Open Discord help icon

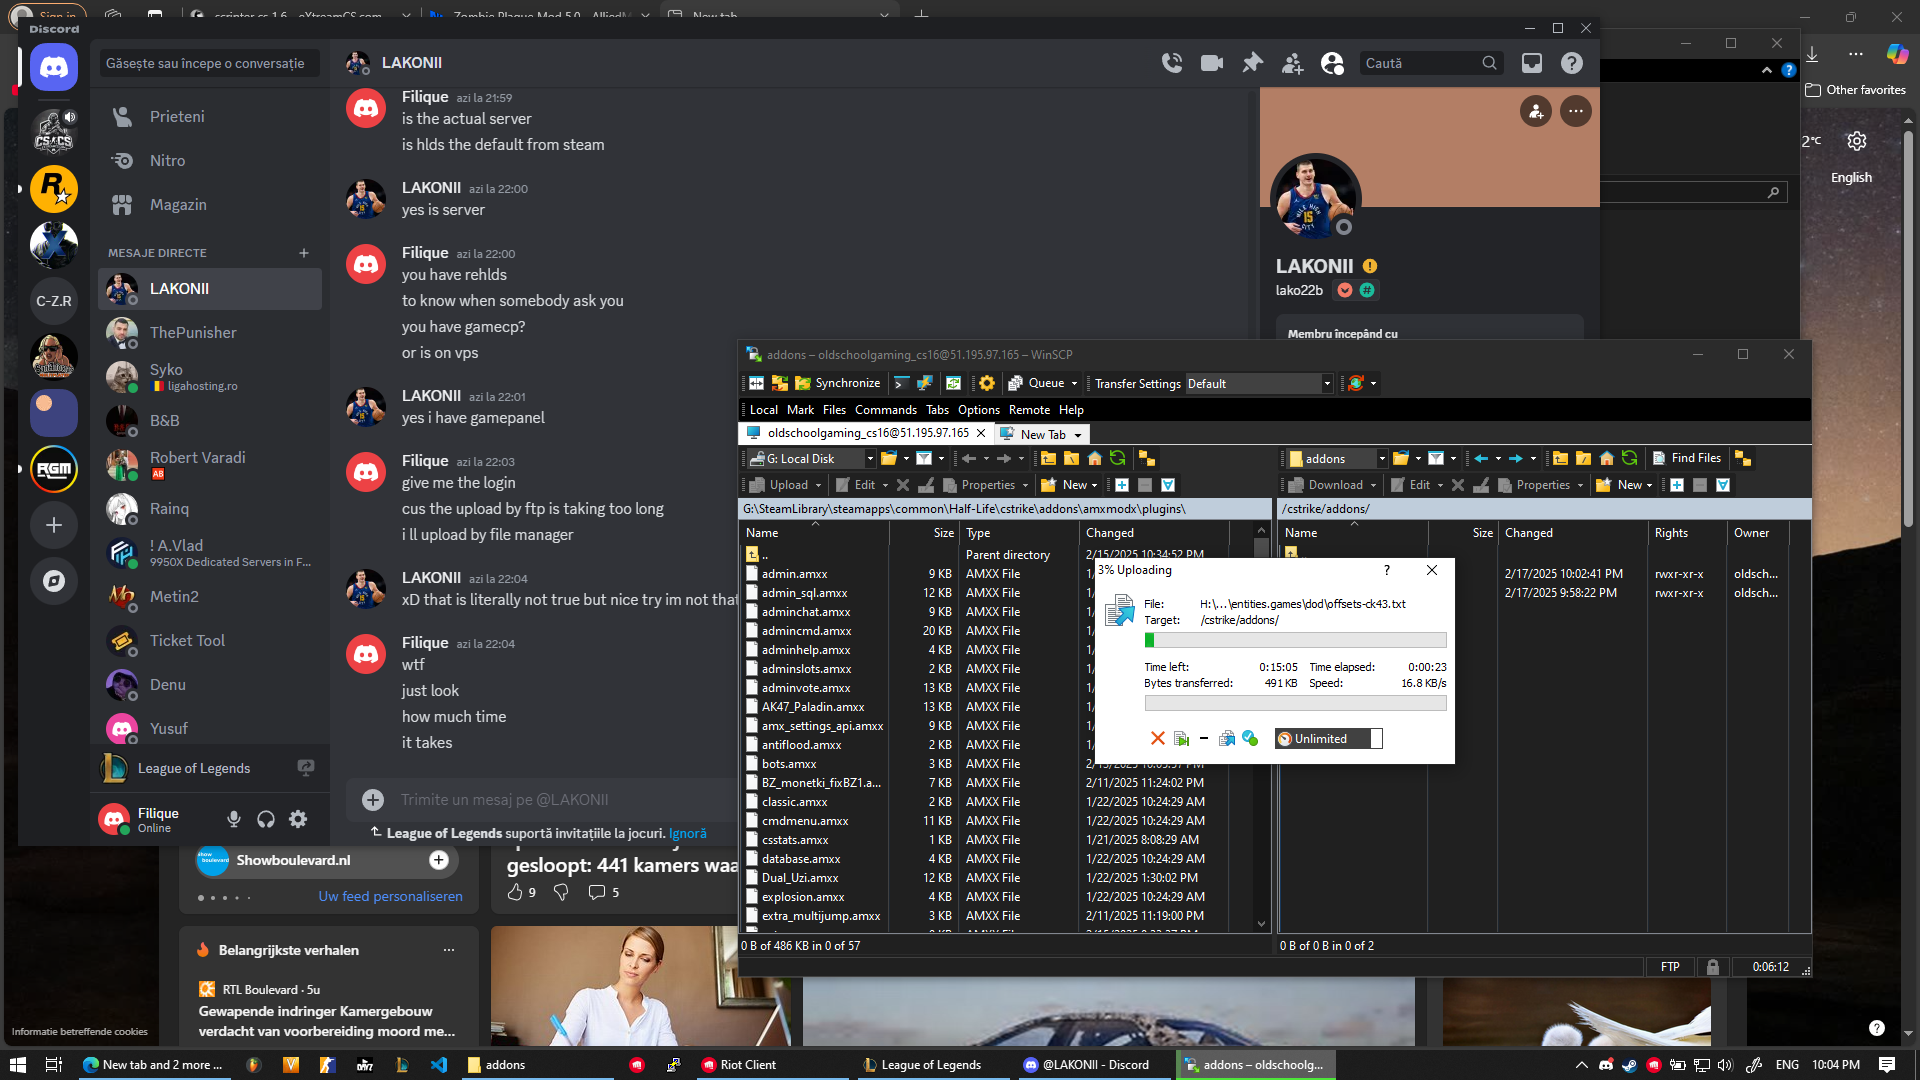point(1572,63)
